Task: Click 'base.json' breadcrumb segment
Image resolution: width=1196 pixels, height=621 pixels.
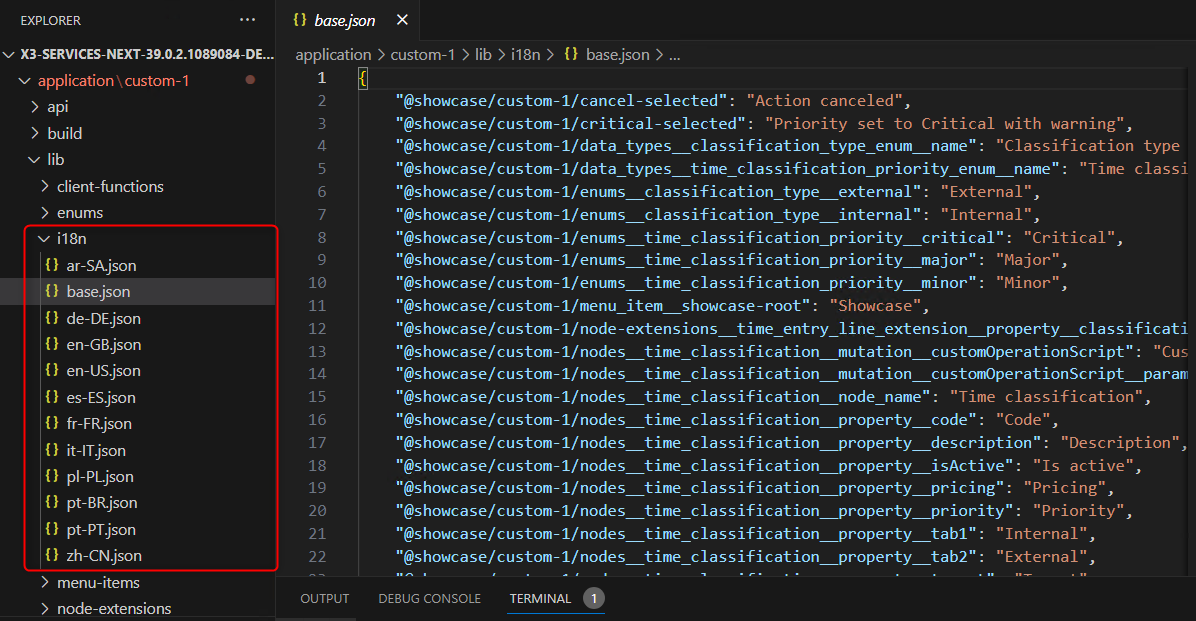Action: (618, 54)
